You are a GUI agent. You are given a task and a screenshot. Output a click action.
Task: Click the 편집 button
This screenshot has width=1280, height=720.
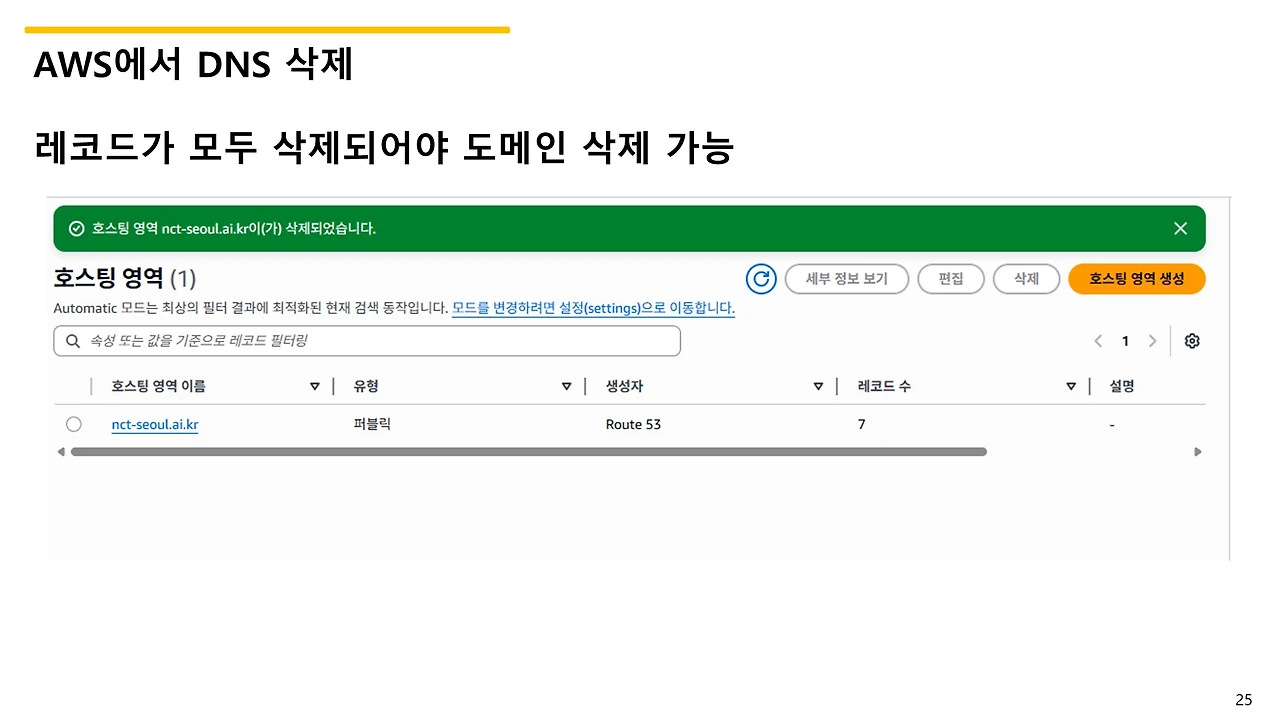pyautogui.click(x=950, y=279)
